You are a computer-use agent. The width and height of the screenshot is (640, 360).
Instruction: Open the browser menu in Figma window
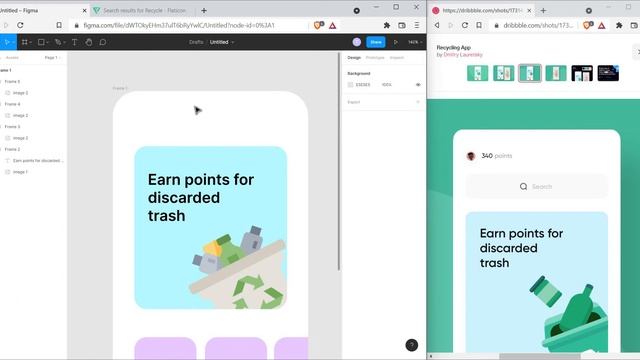point(417,25)
